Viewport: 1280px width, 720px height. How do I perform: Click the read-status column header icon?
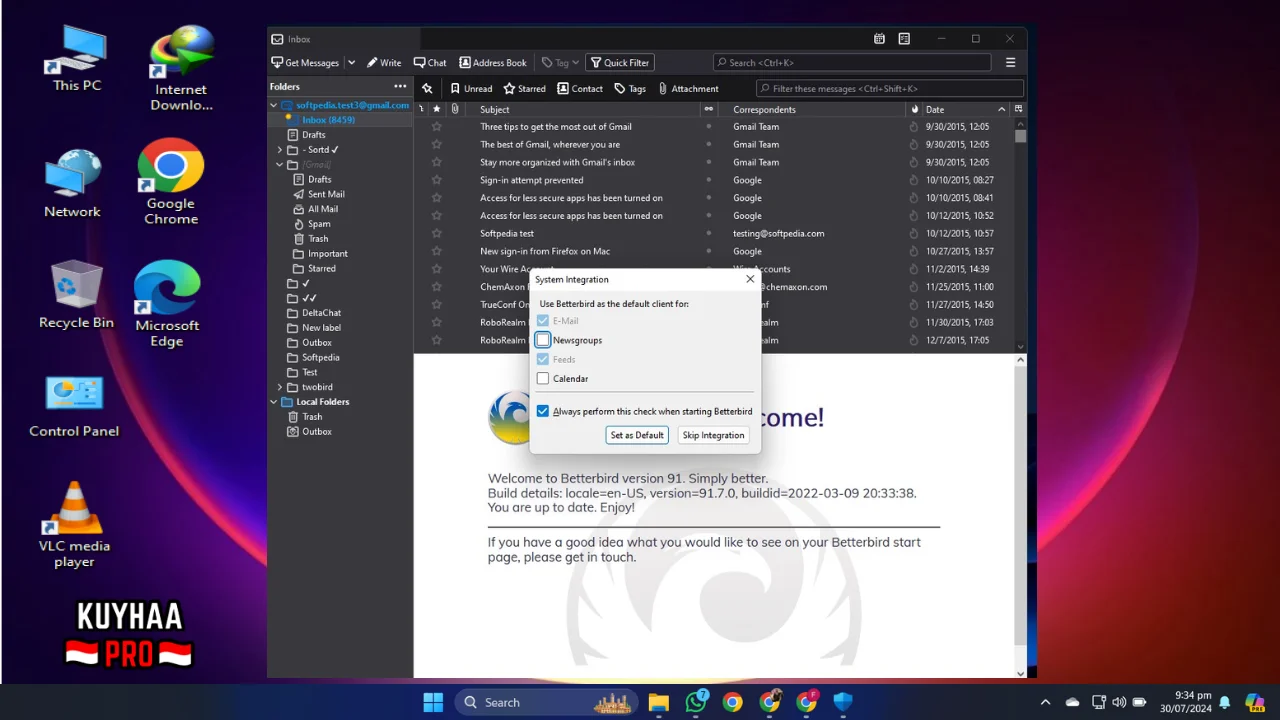tap(709, 109)
